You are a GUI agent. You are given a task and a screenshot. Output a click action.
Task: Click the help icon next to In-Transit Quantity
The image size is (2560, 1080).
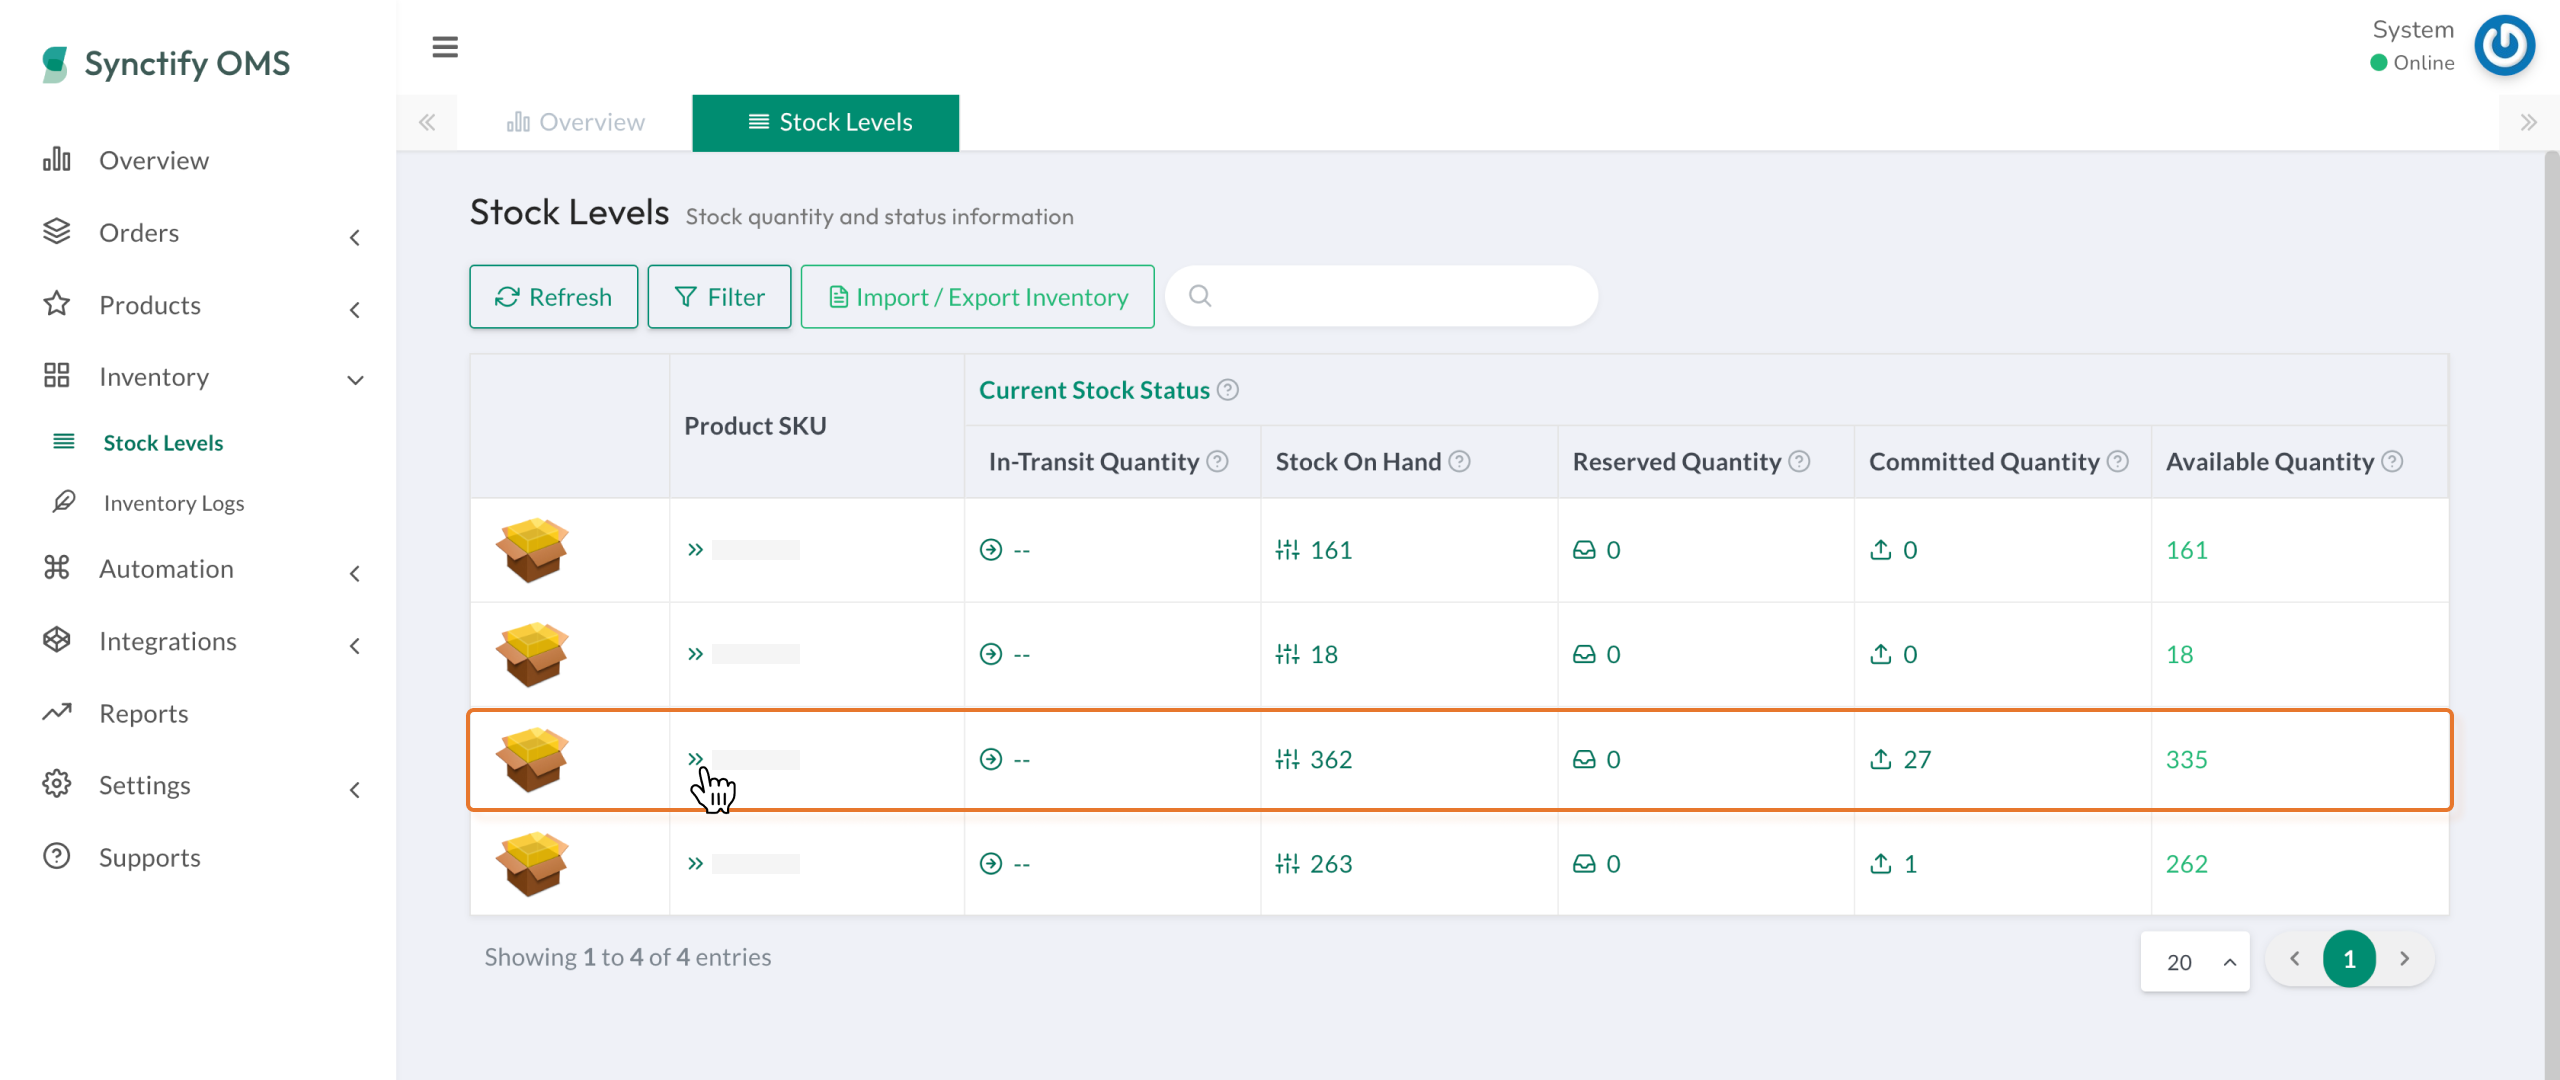[x=1217, y=461]
